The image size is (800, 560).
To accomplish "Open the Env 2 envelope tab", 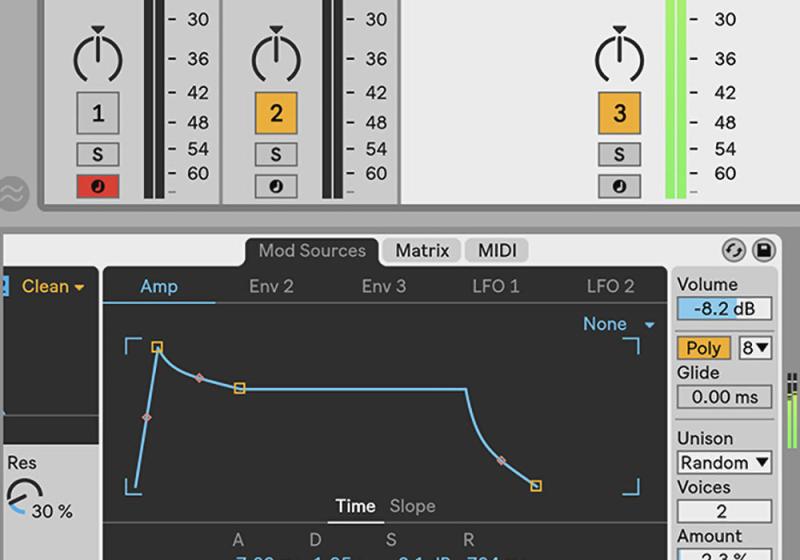I will (271, 286).
